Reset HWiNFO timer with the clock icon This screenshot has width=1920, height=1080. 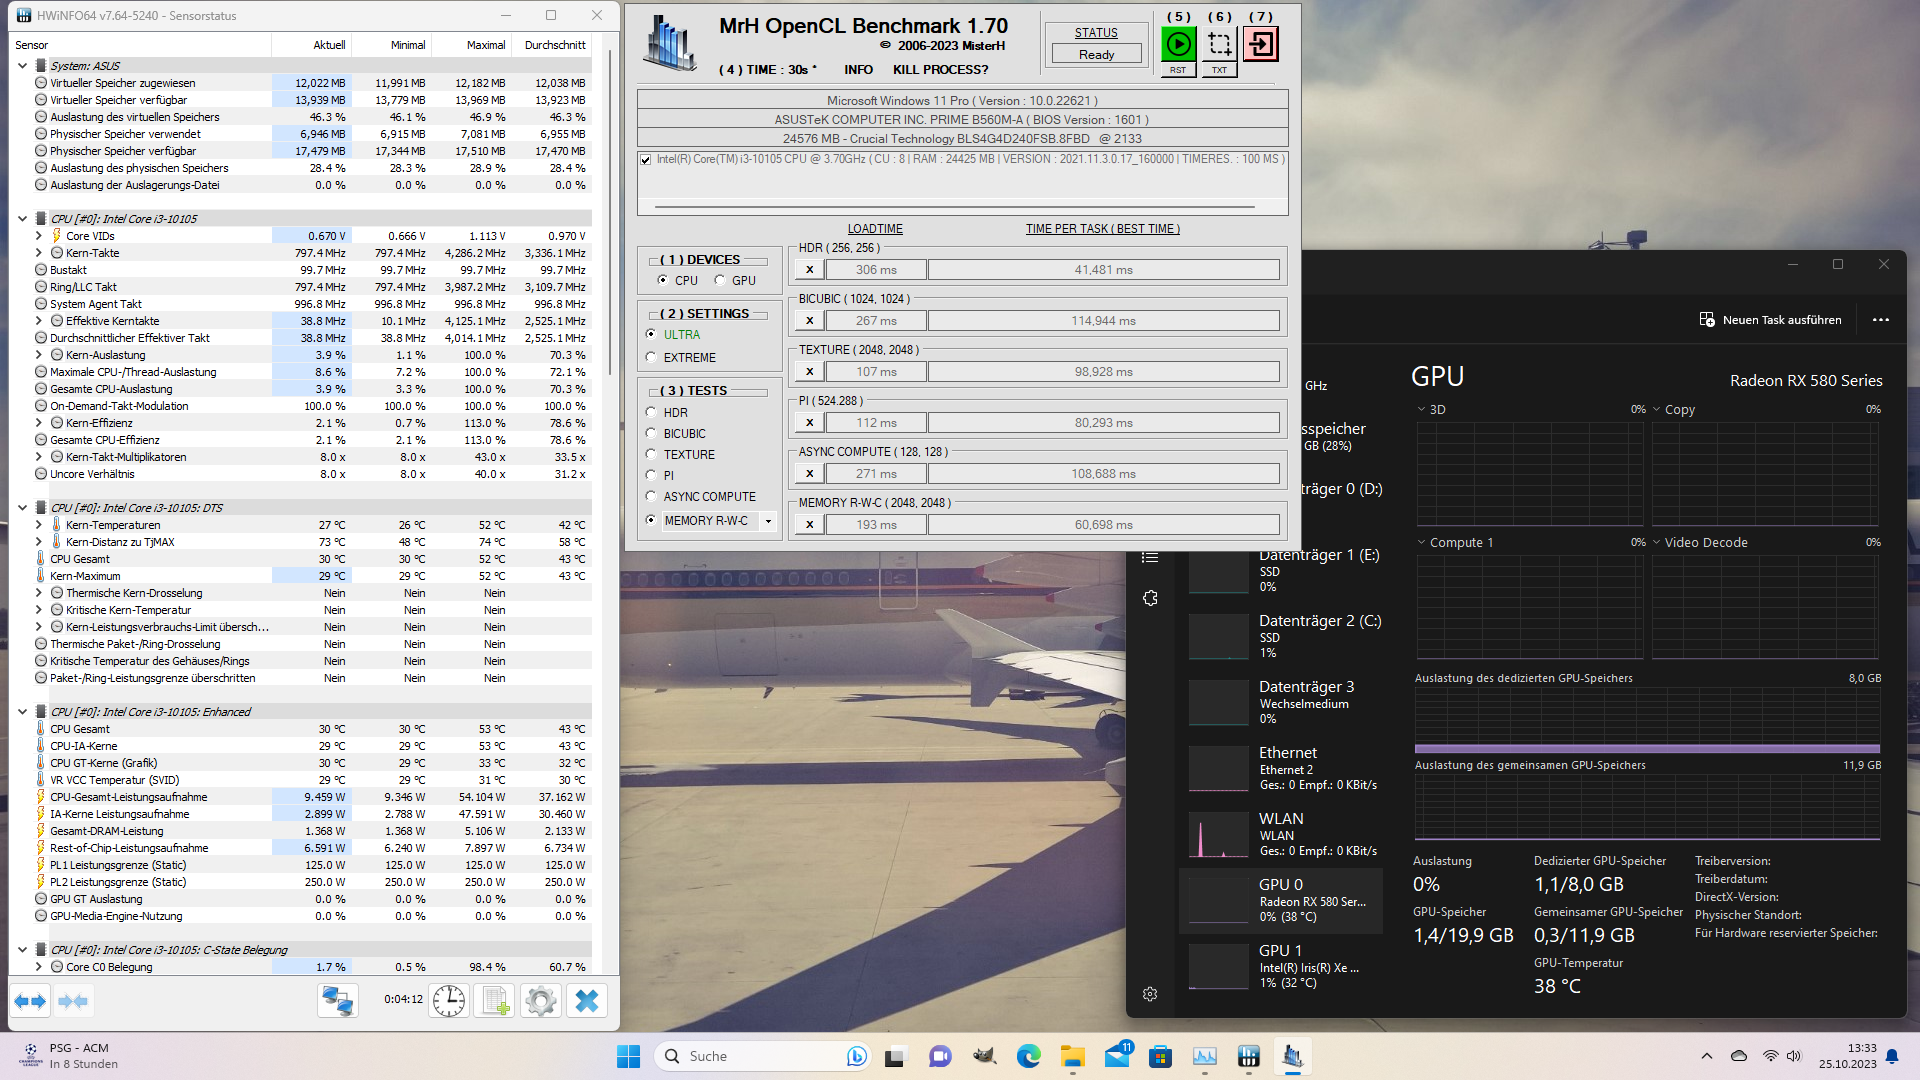[x=448, y=1001]
